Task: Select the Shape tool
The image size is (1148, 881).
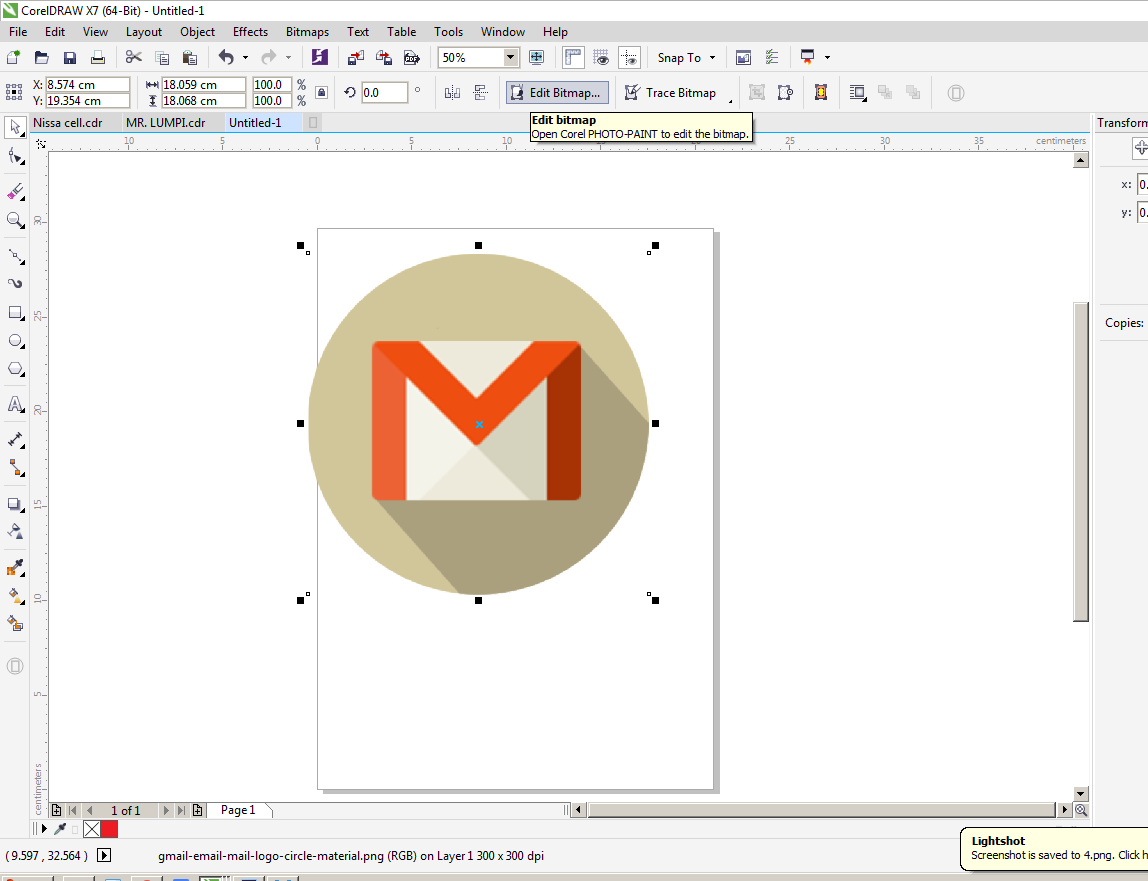Action: [15, 155]
